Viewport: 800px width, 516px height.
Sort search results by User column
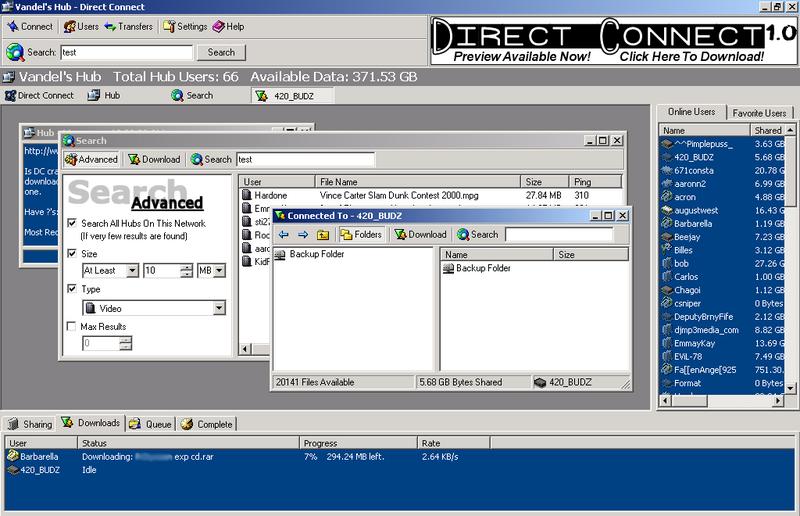coord(277,182)
